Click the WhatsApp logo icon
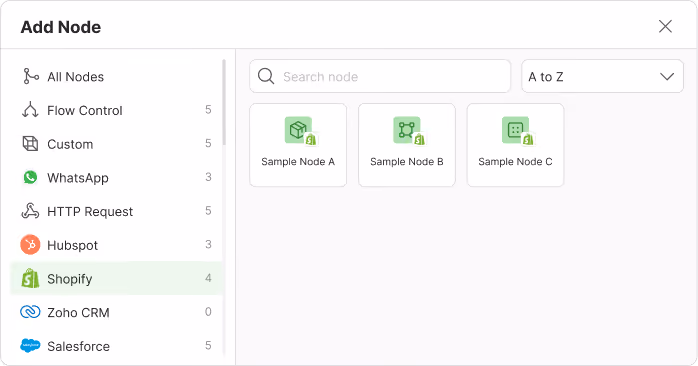The image size is (698, 366). coord(30,177)
